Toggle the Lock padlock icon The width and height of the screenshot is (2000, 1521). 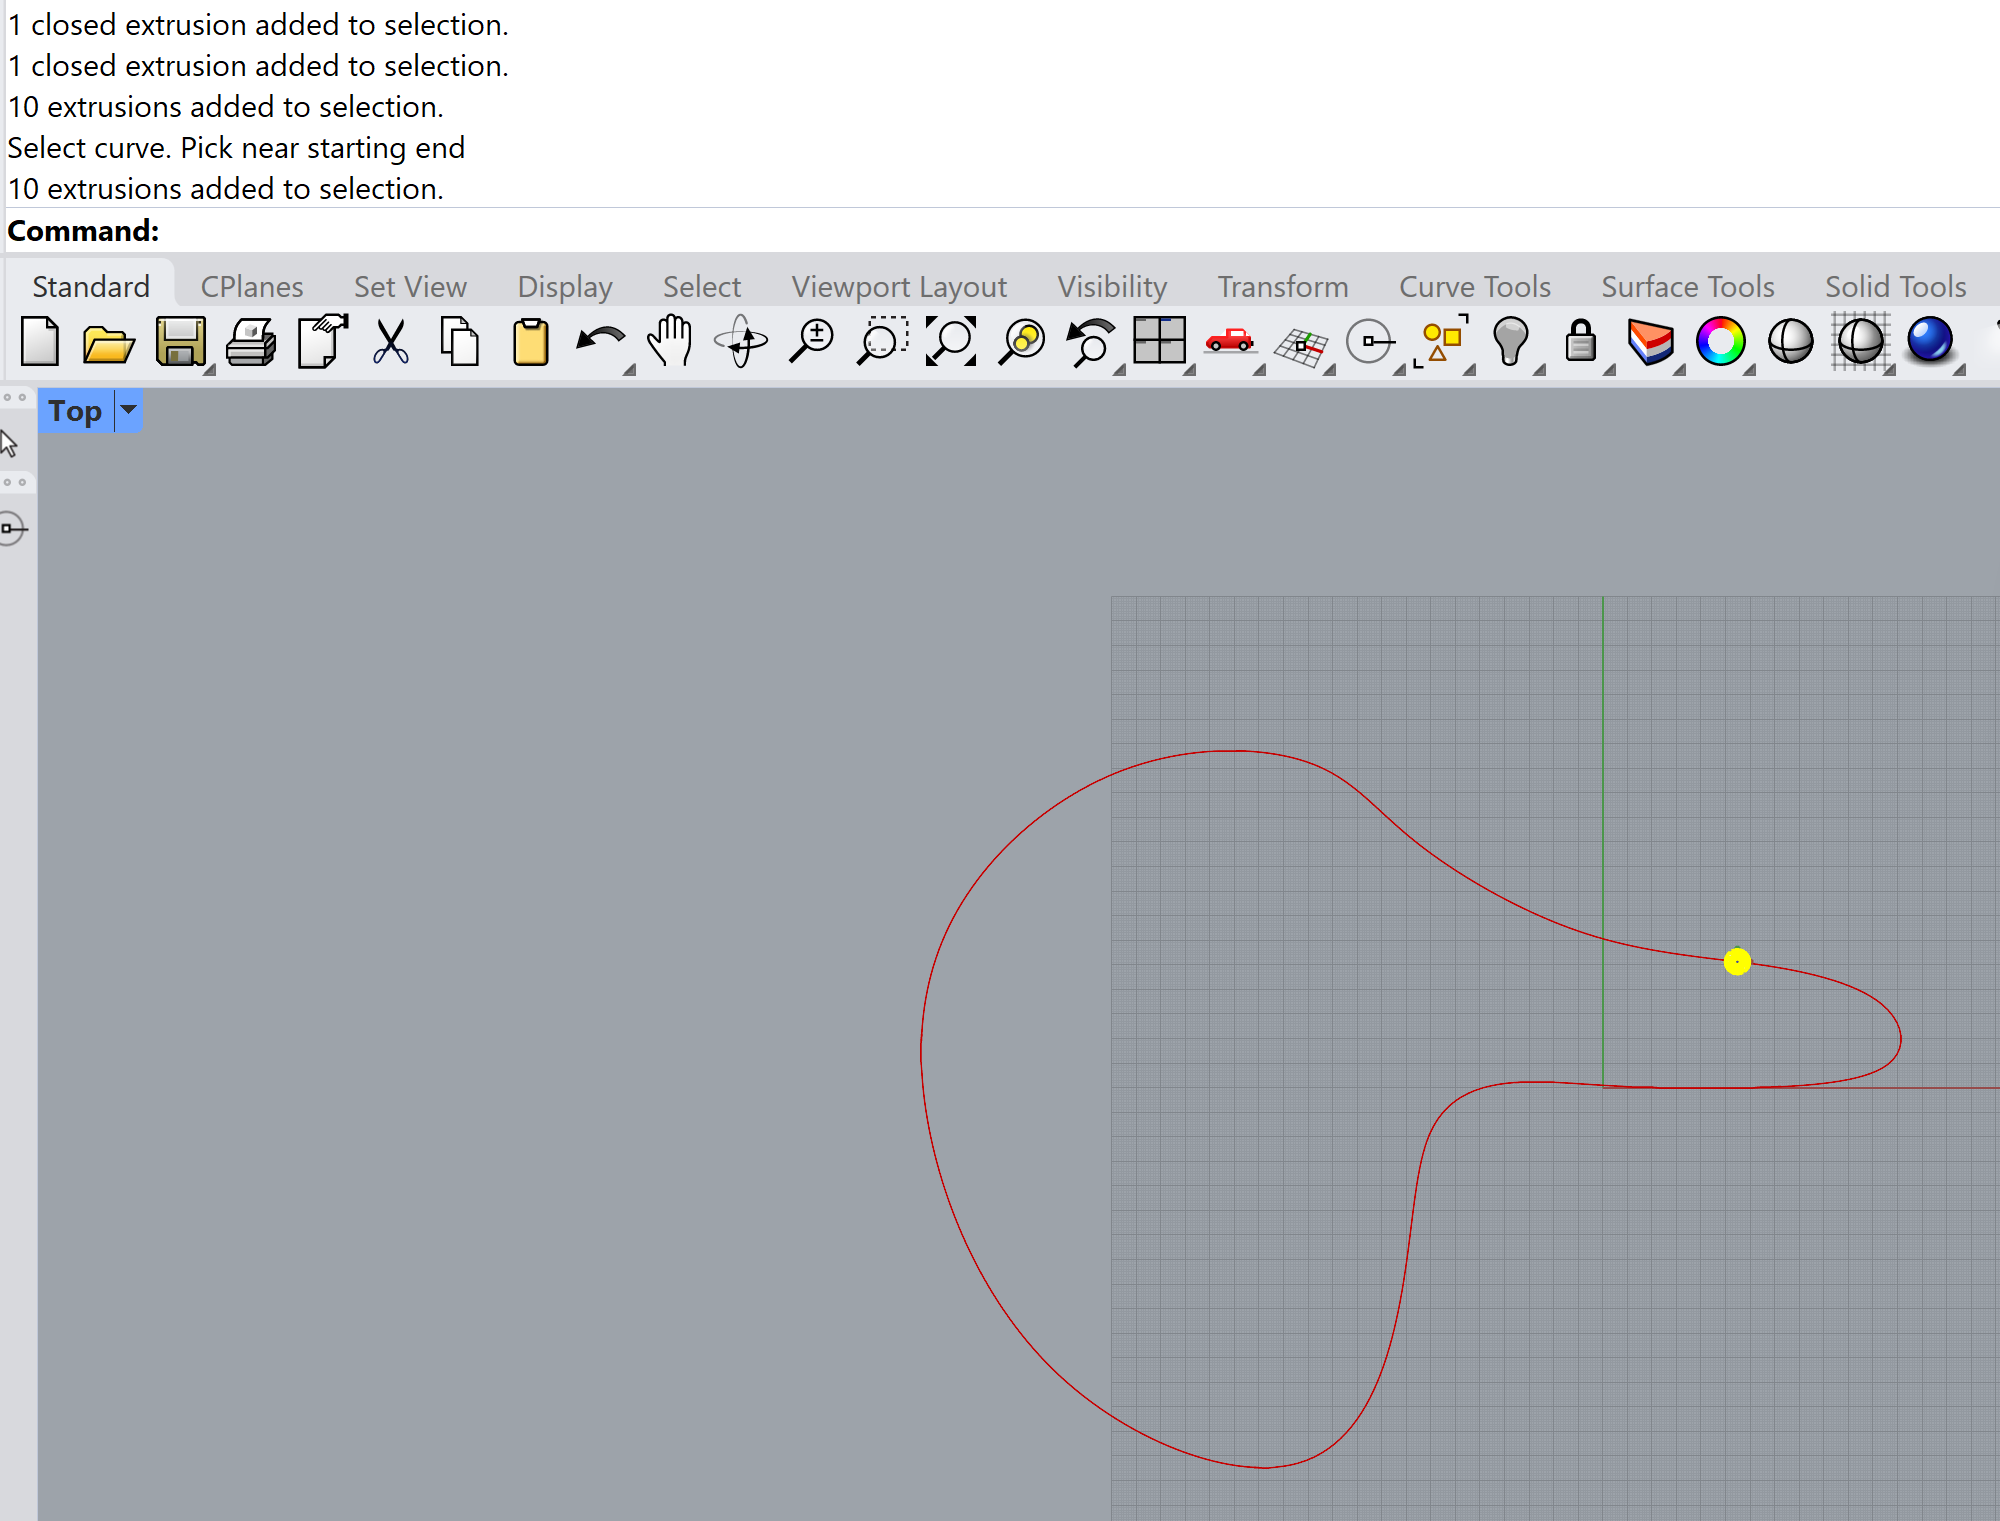(1580, 342)
